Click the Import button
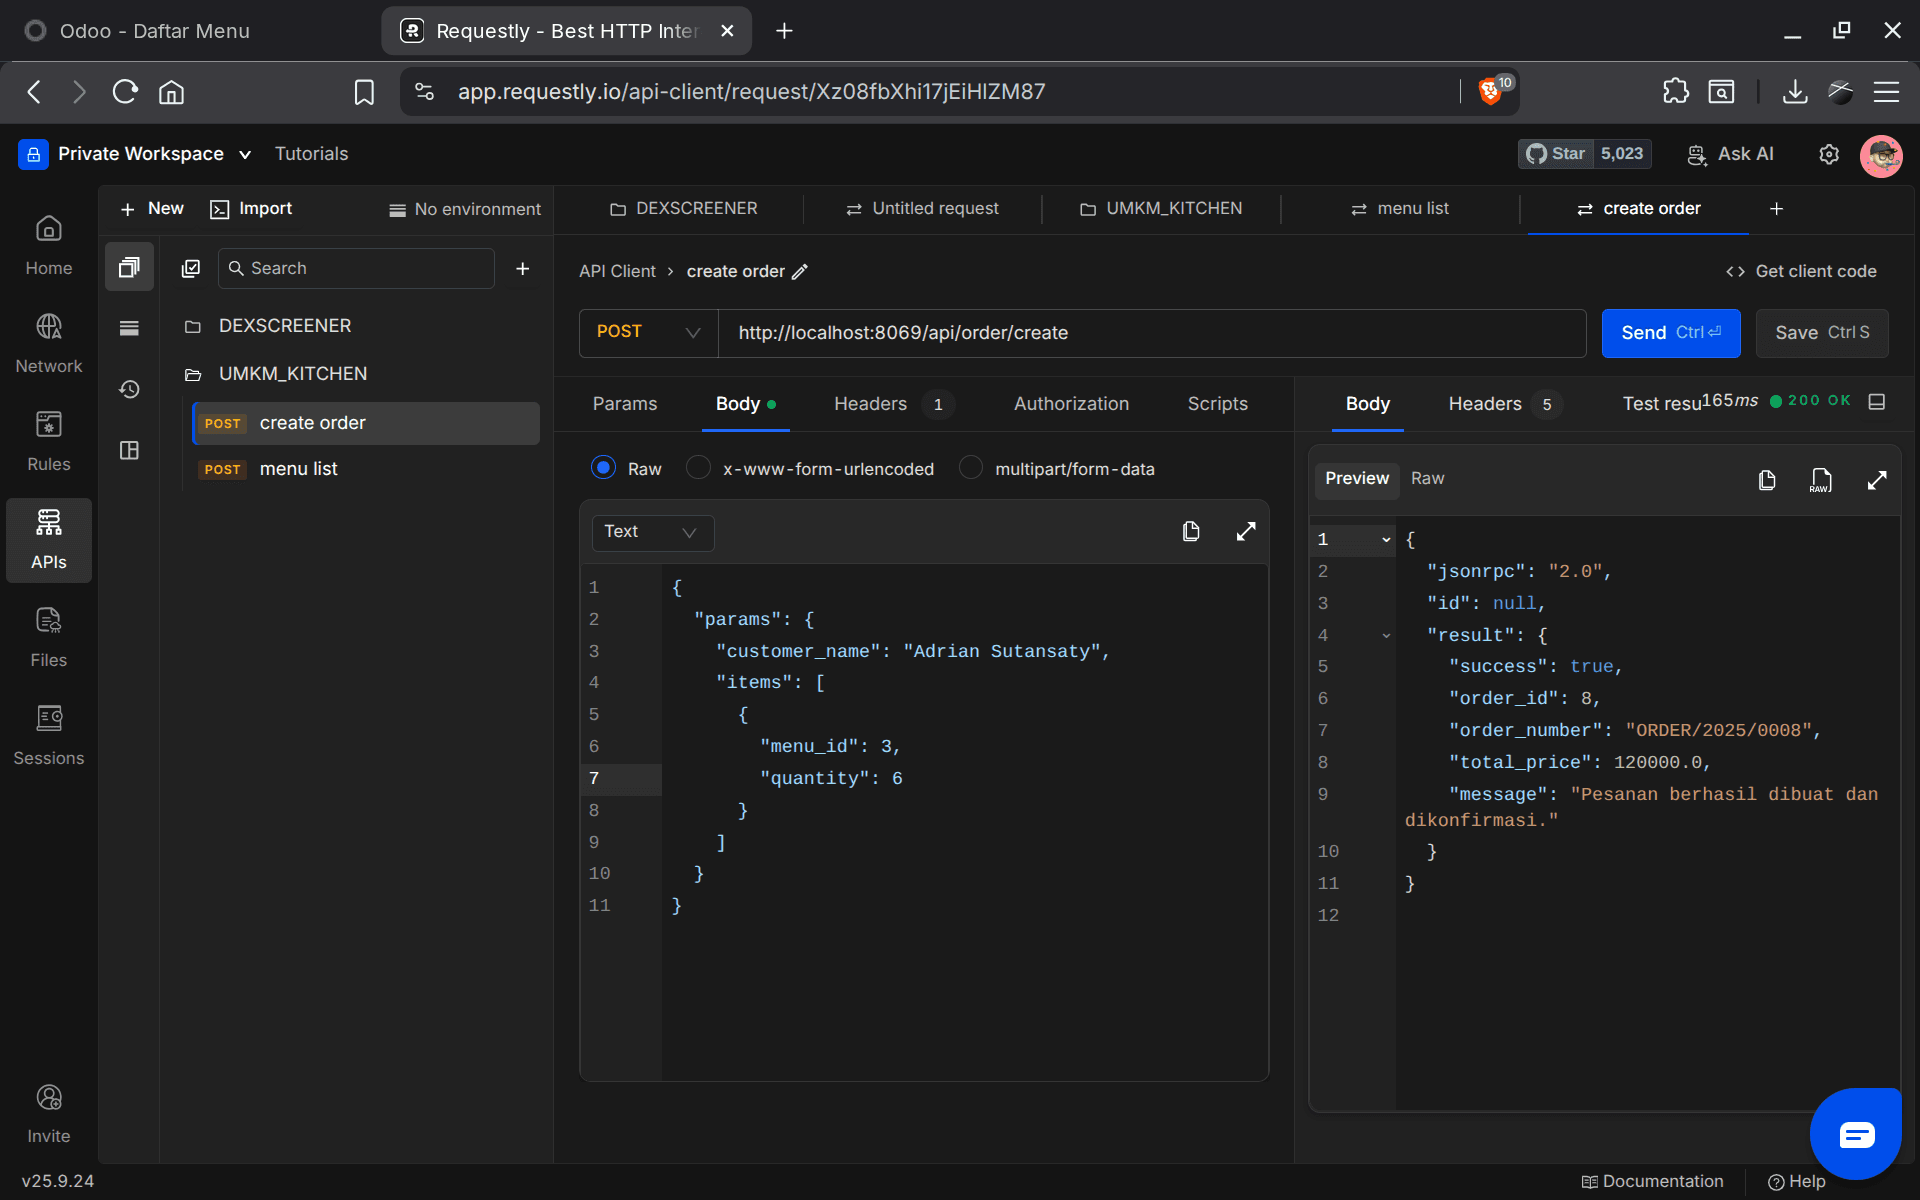This screenshot has height=1200, width=1920. (x=251, y=208)
